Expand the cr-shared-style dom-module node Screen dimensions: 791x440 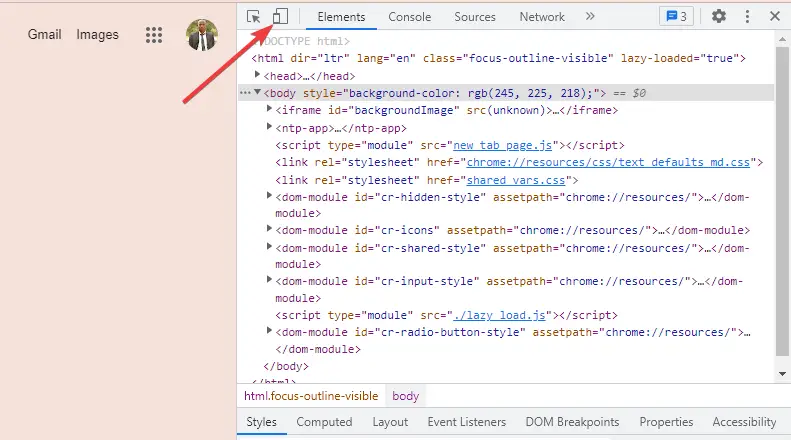coord(269,247)
